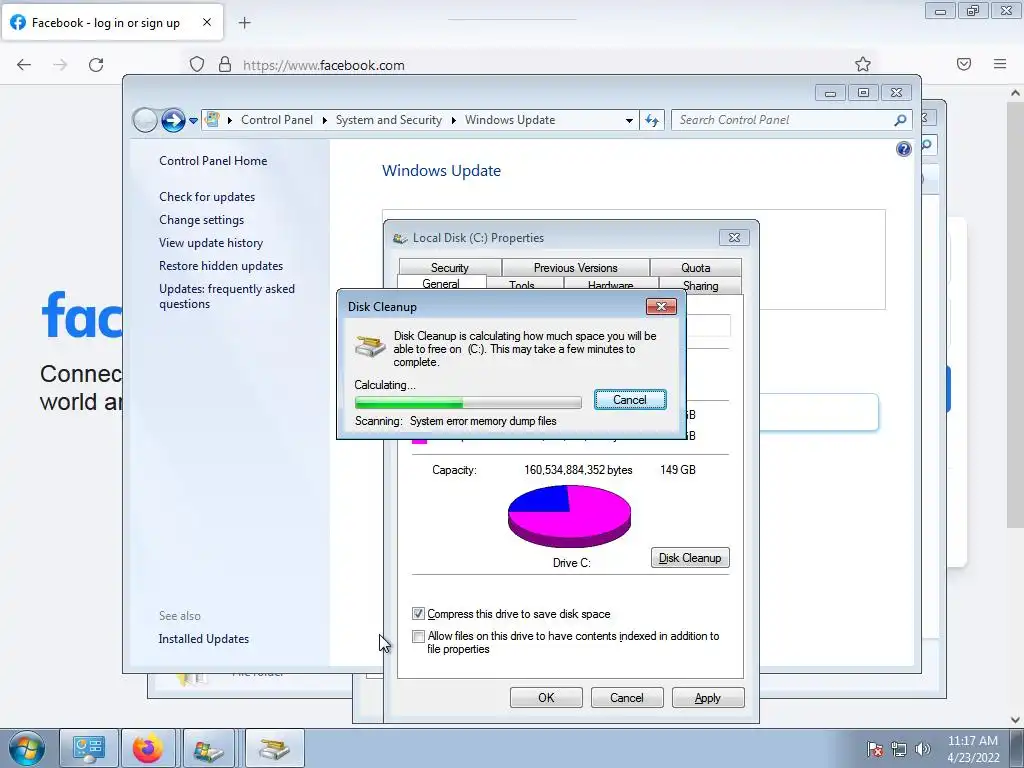This screenshot has height=768, width=1024.
Task: Open Control Panel Home link
Action: 213,161
